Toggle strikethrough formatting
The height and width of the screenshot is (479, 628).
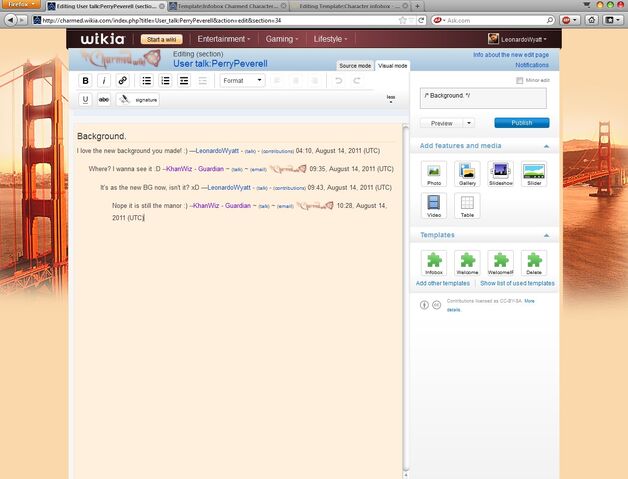pyautogui.click(x=104, y=99)
